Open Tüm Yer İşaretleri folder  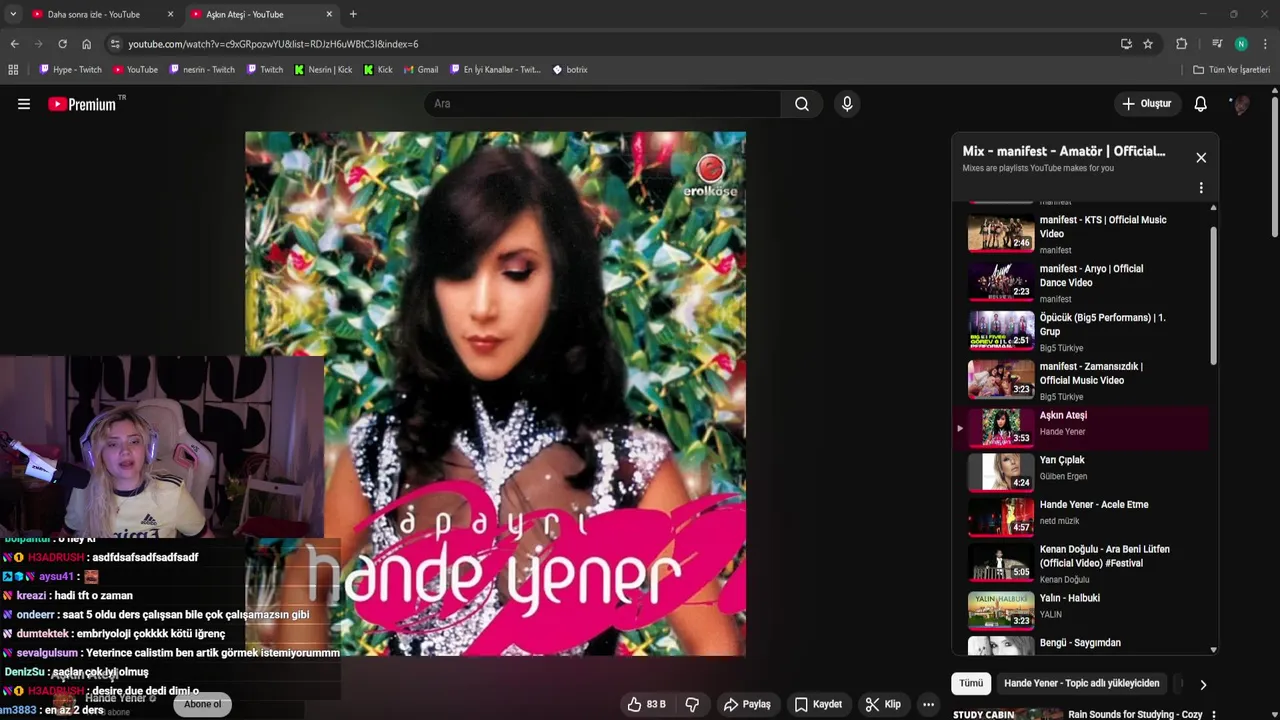[1232, 70]
